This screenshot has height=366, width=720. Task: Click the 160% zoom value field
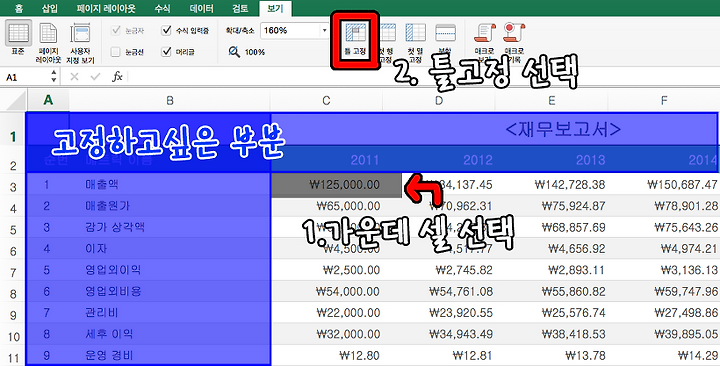290,31
